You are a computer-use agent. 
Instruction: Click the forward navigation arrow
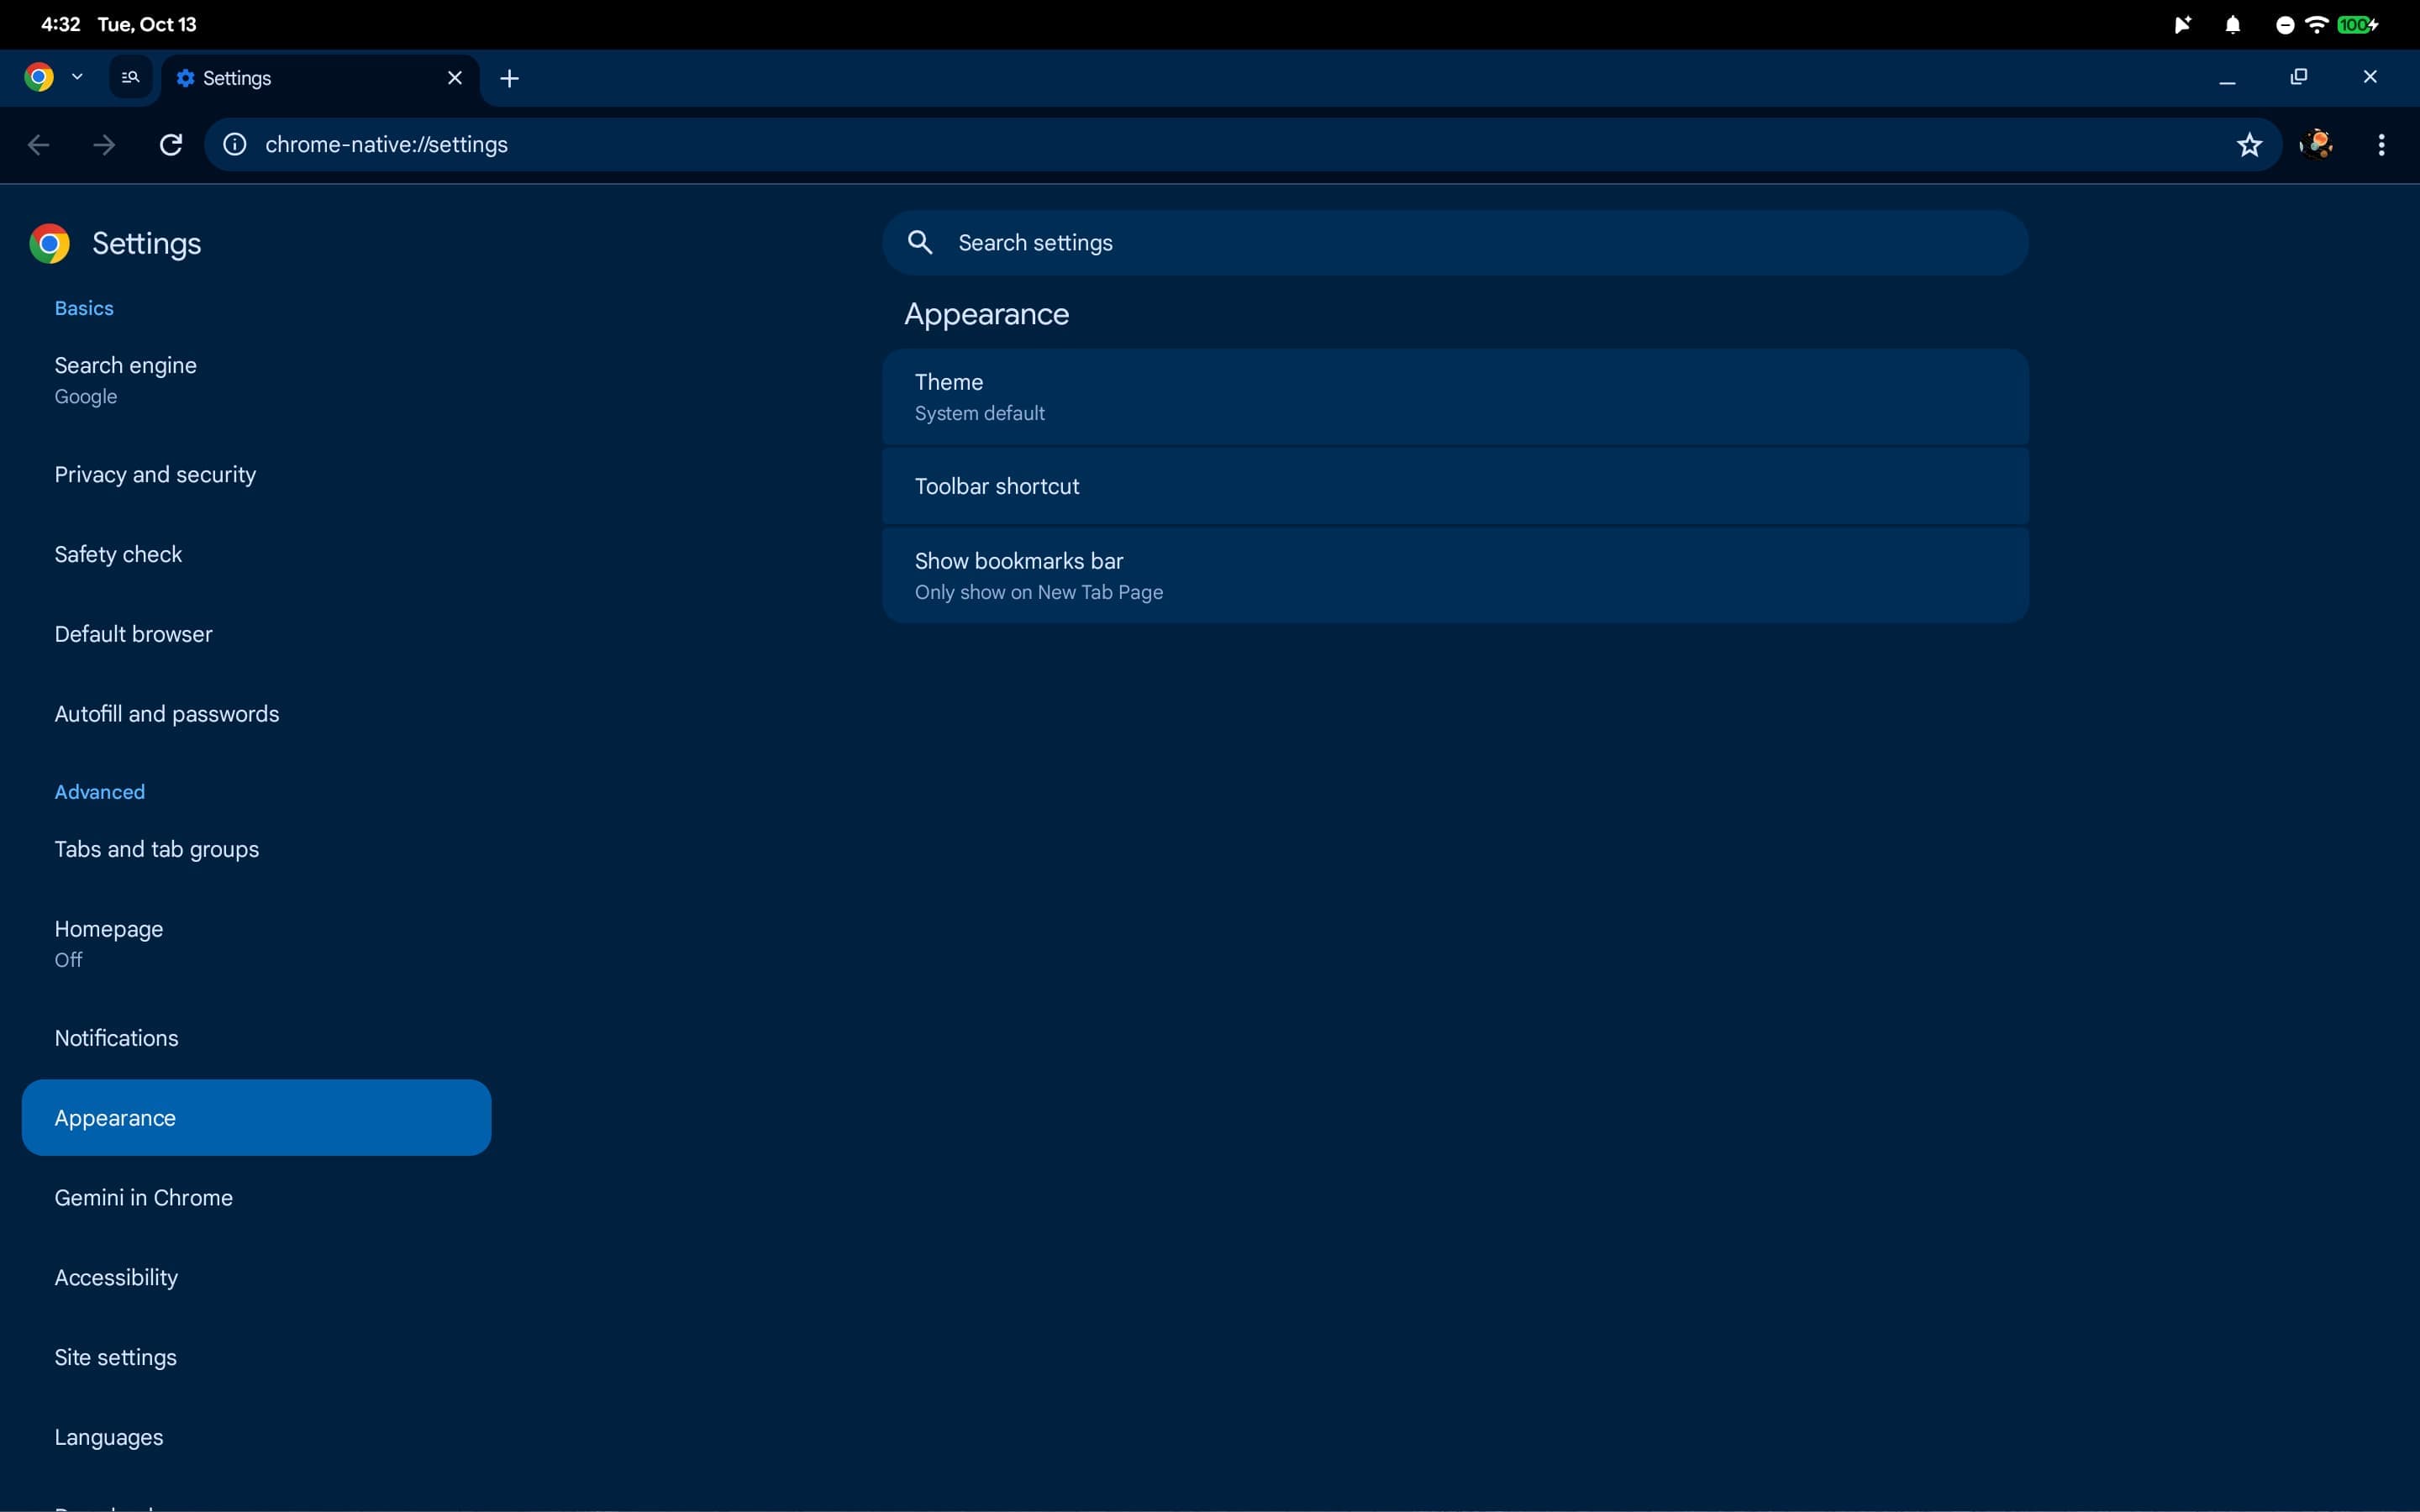pyautogui.click(x=104, y=145)
